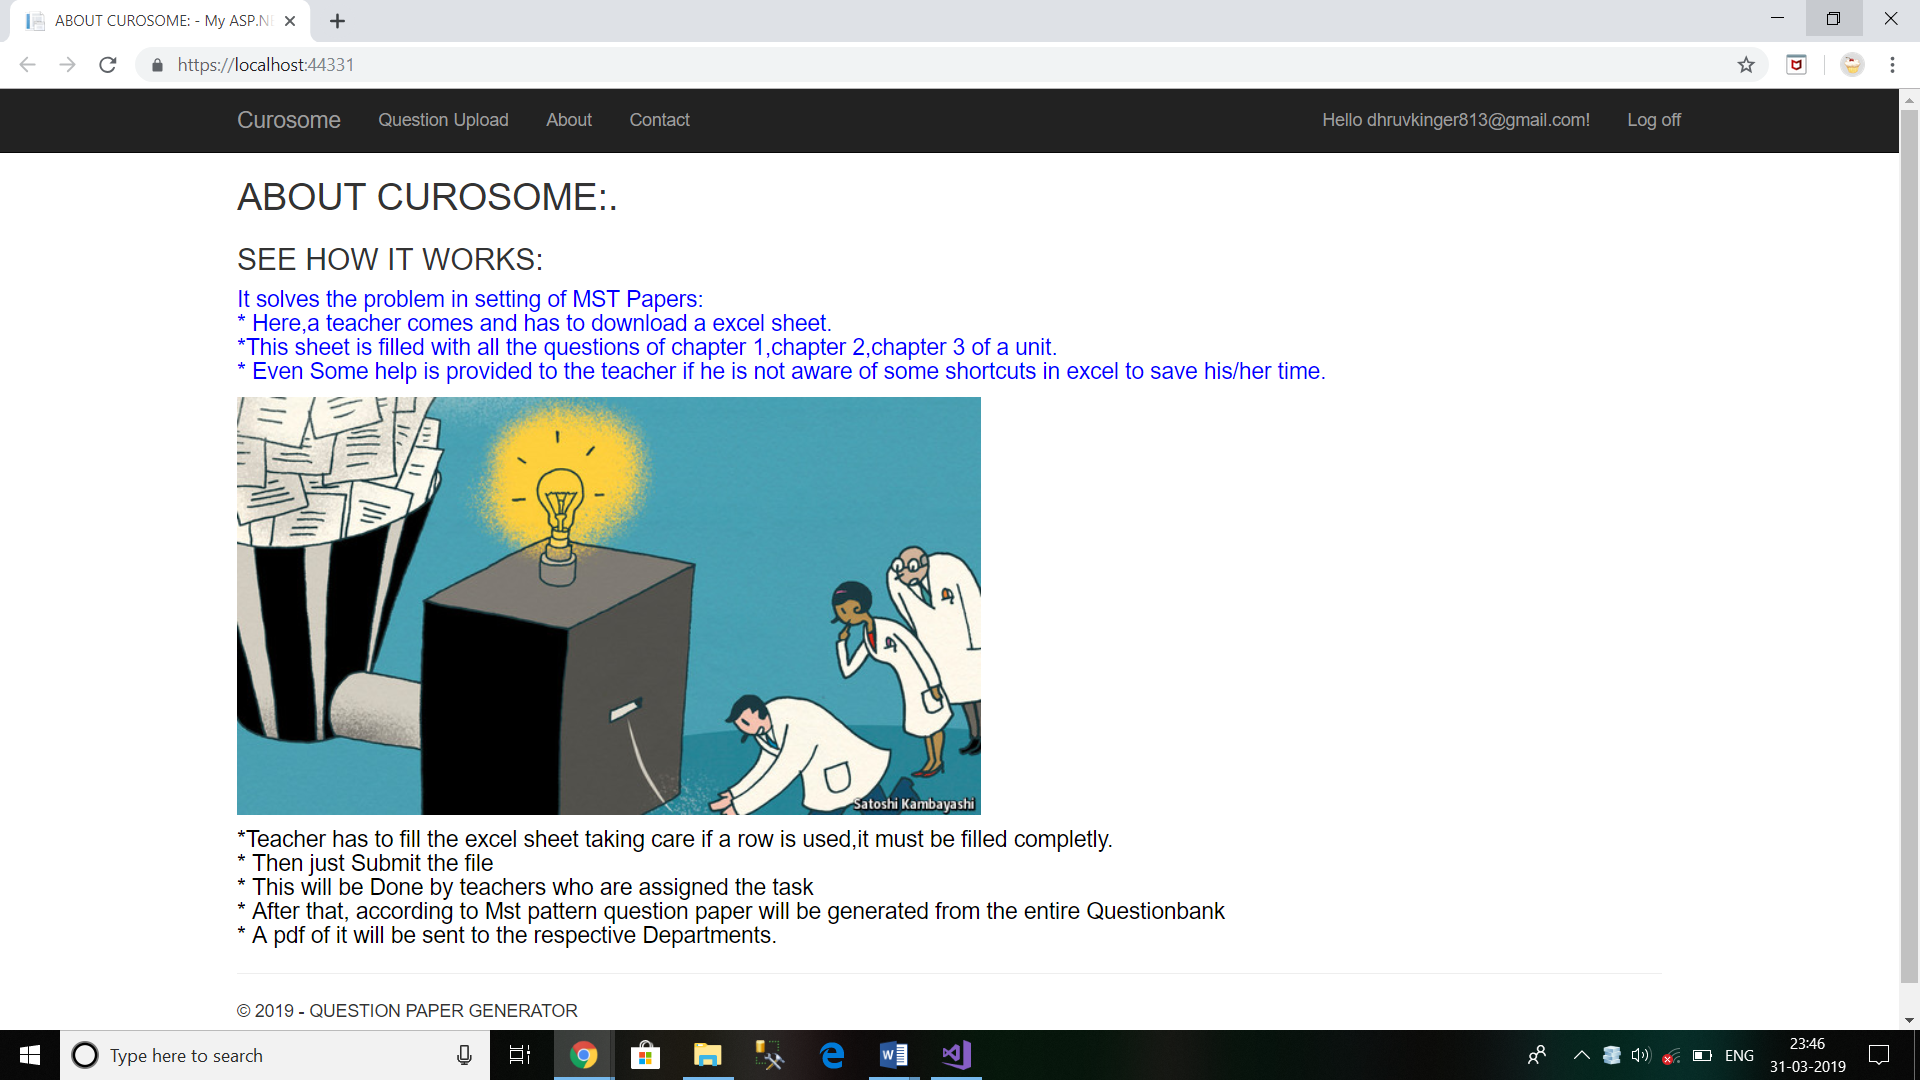This screenshot has width=1920, height=1080.
Task: Open Microsoft Word from the taskbar
Action: 893,1055
